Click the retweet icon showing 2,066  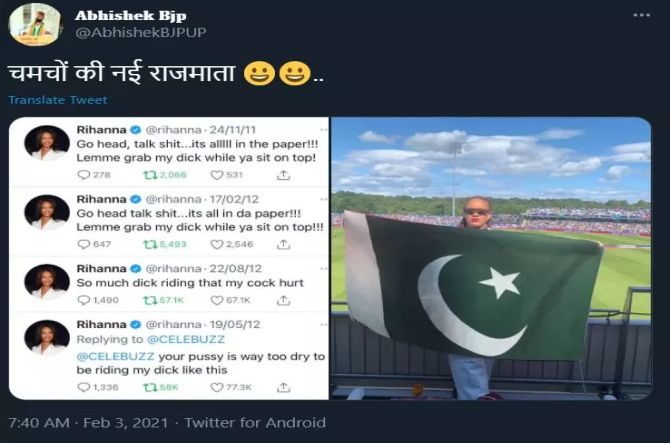click(x=150, y=175)
